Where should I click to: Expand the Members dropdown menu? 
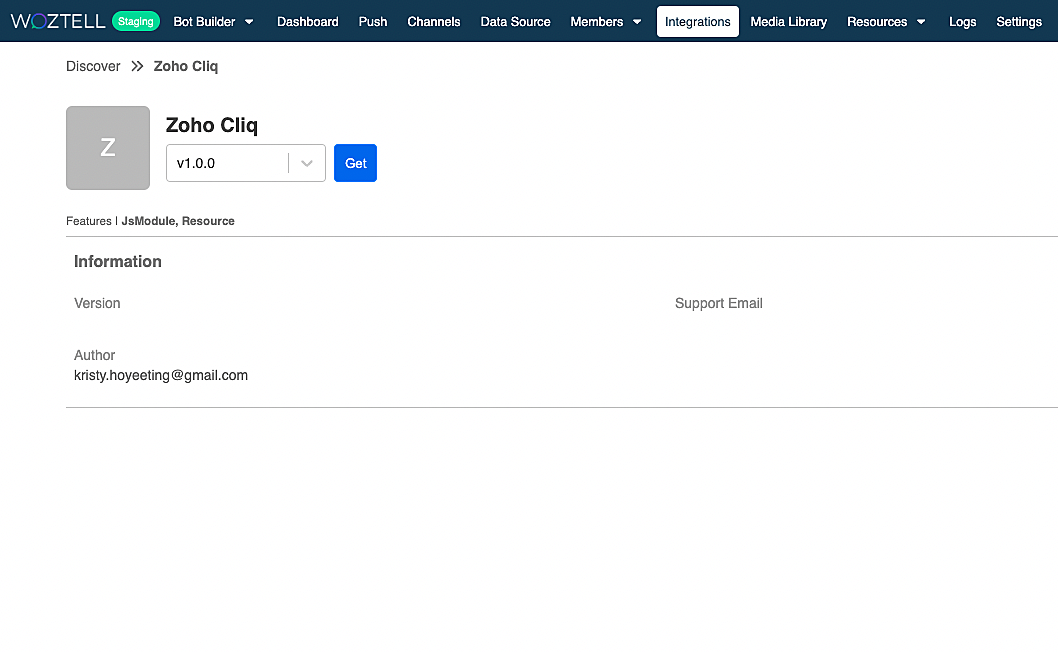[x=605, y=22]
